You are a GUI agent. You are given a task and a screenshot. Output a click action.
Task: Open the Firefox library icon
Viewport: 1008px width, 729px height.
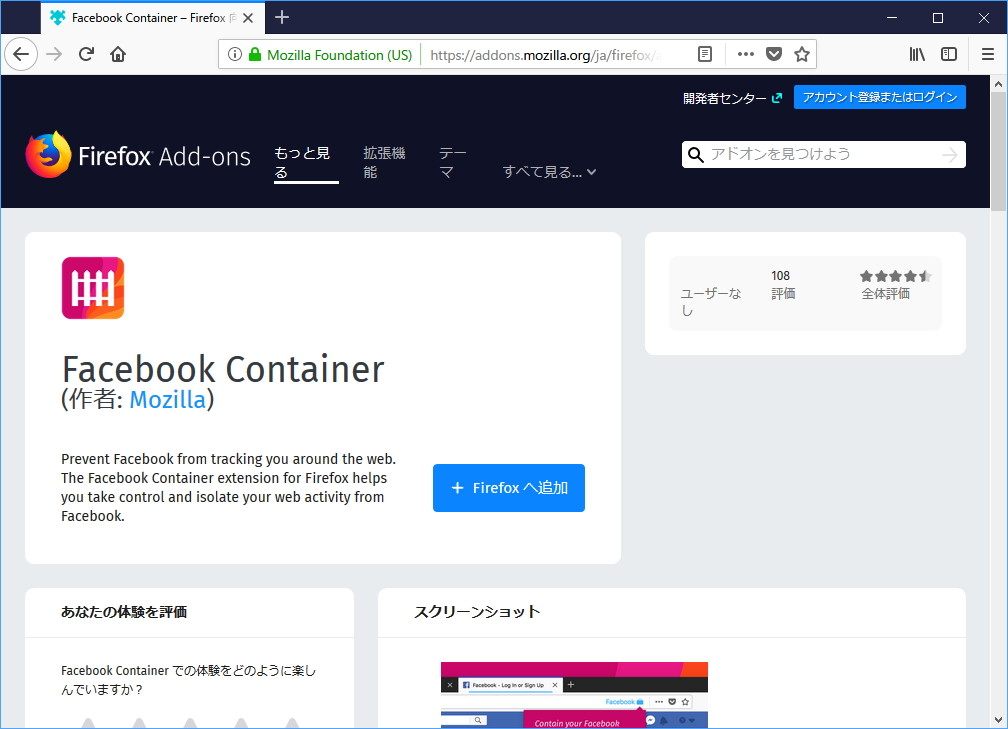917,54
